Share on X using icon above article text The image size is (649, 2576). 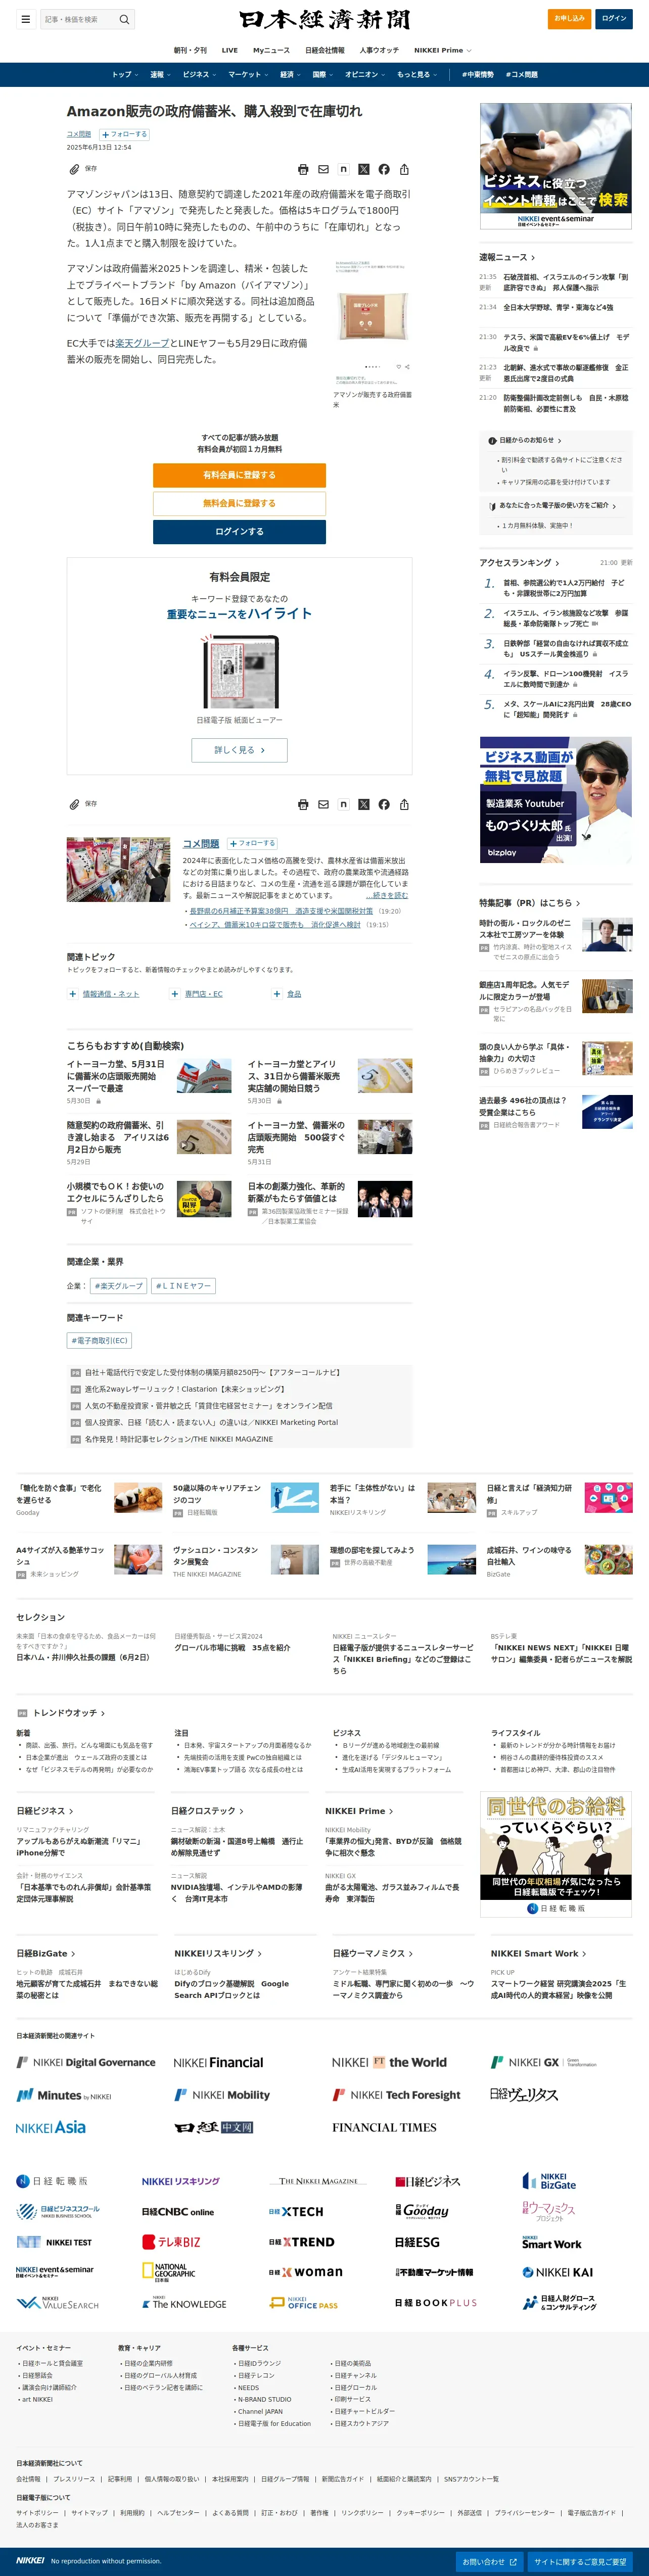pos(363,170)
